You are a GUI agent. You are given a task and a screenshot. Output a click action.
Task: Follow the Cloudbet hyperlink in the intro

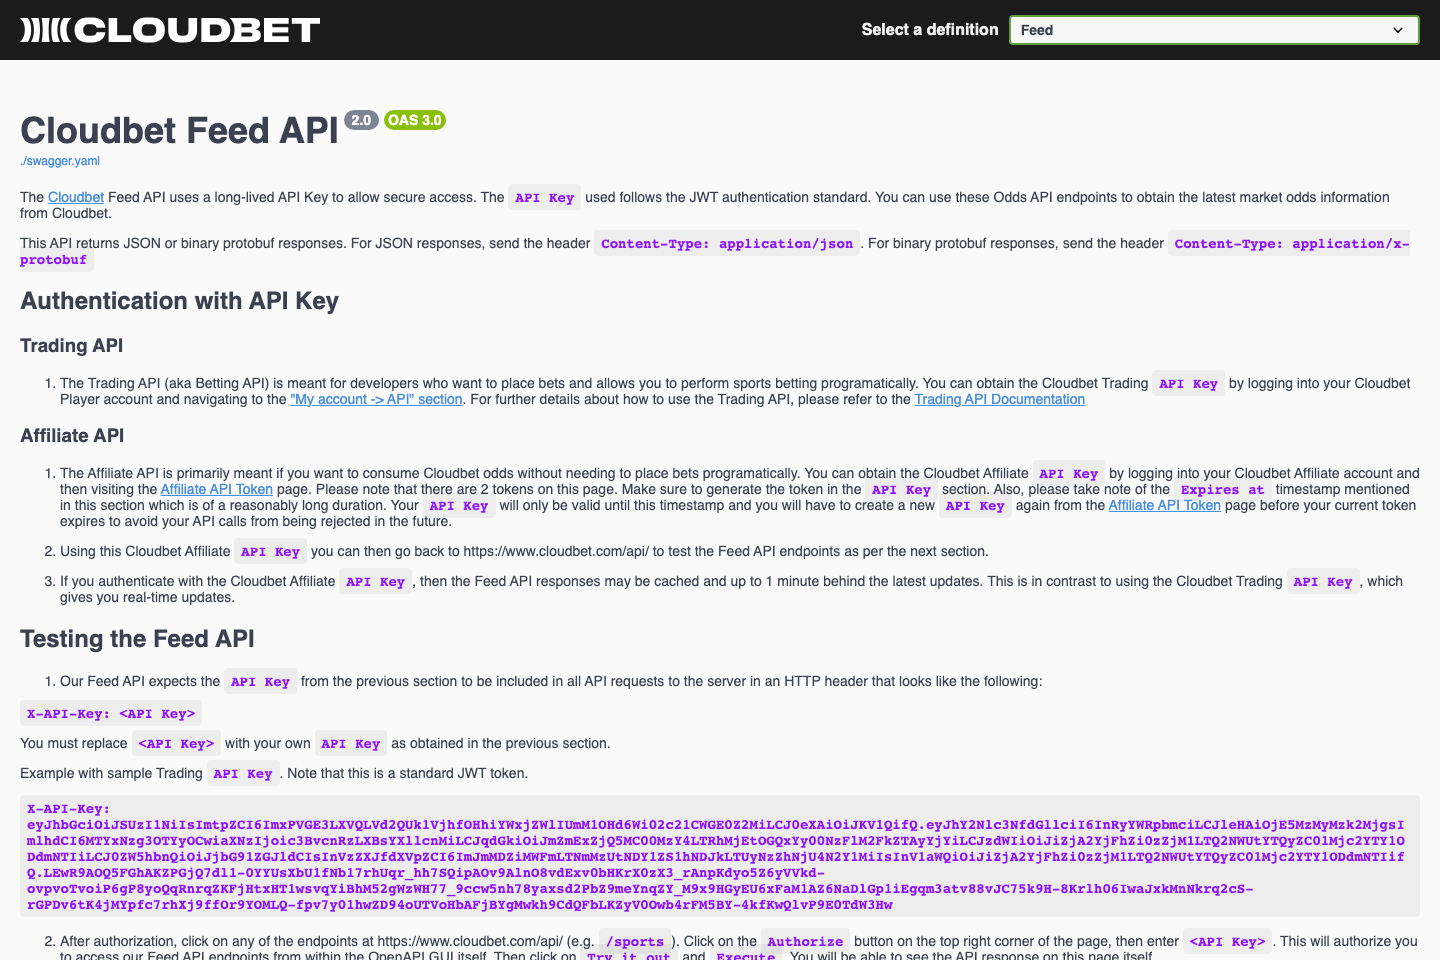pos(76,197)
